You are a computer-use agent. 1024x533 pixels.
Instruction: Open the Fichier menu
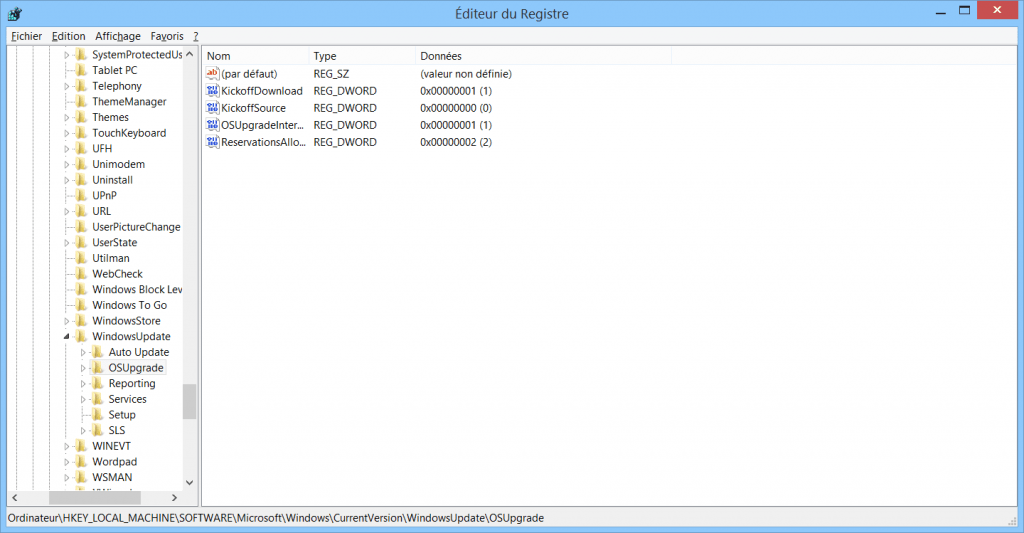pos(26,36)
